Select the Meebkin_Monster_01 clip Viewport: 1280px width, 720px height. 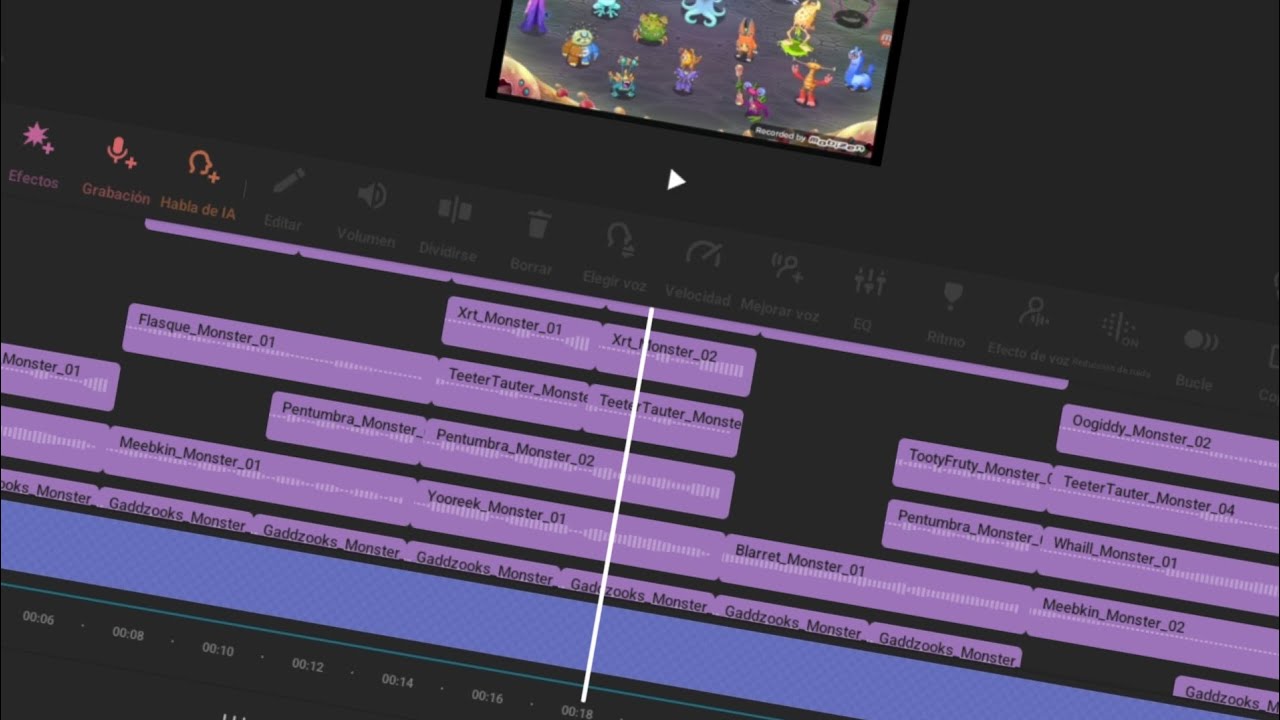click(x=259, y=476)
